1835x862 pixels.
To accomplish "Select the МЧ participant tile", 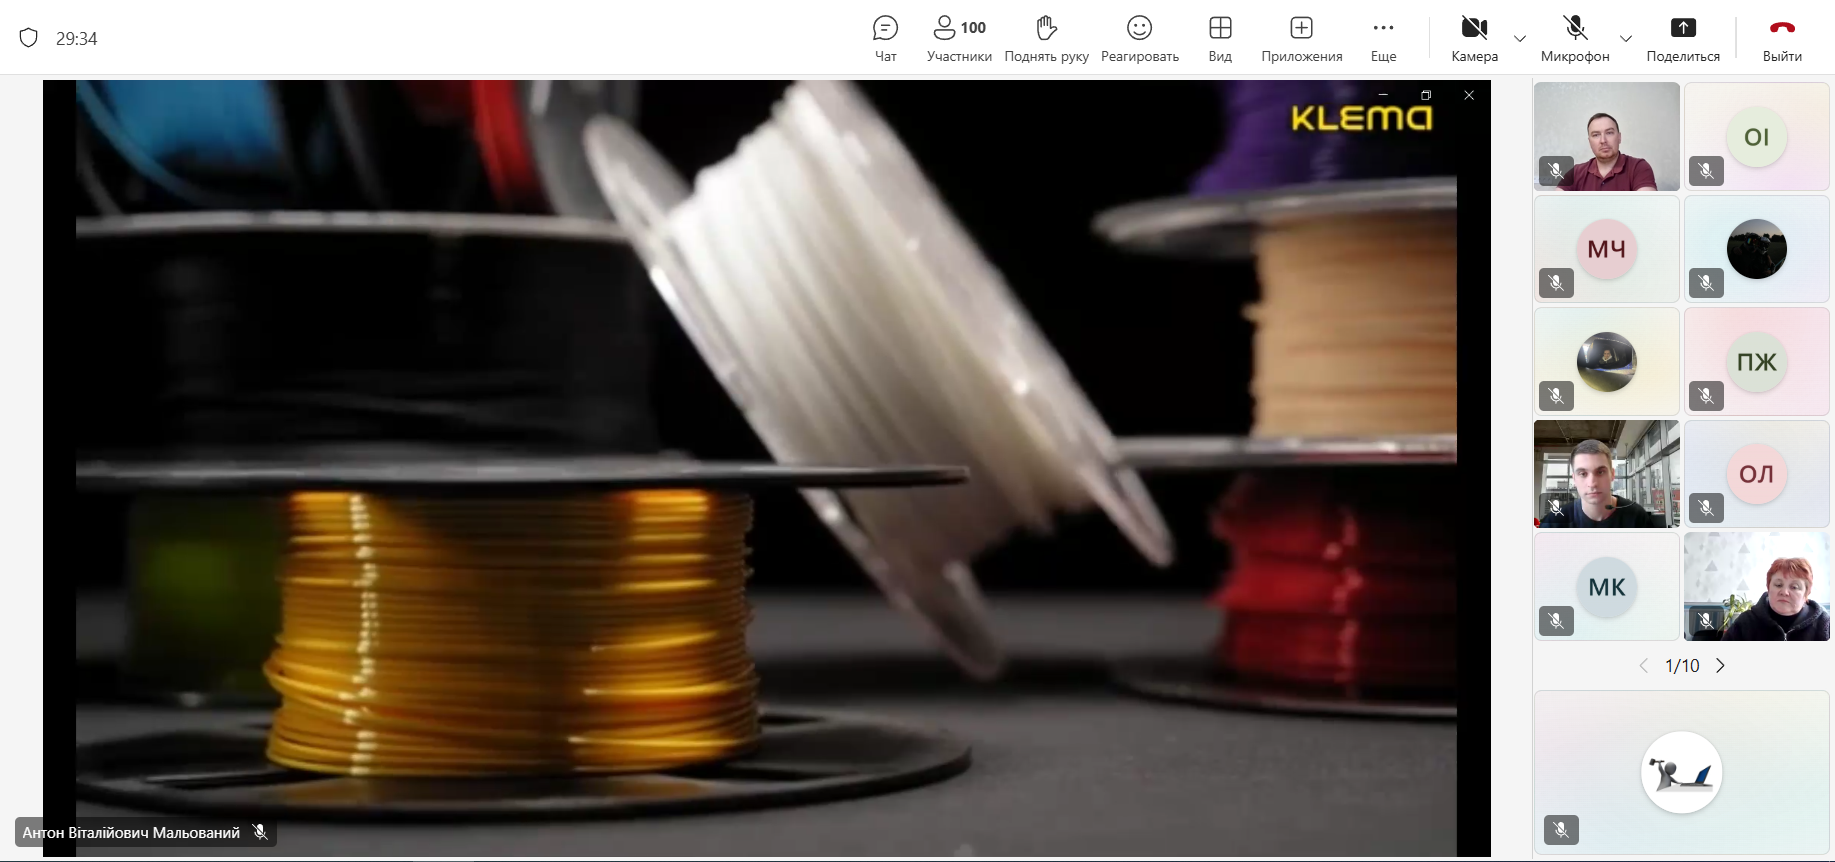I will tap(1606, 249).
